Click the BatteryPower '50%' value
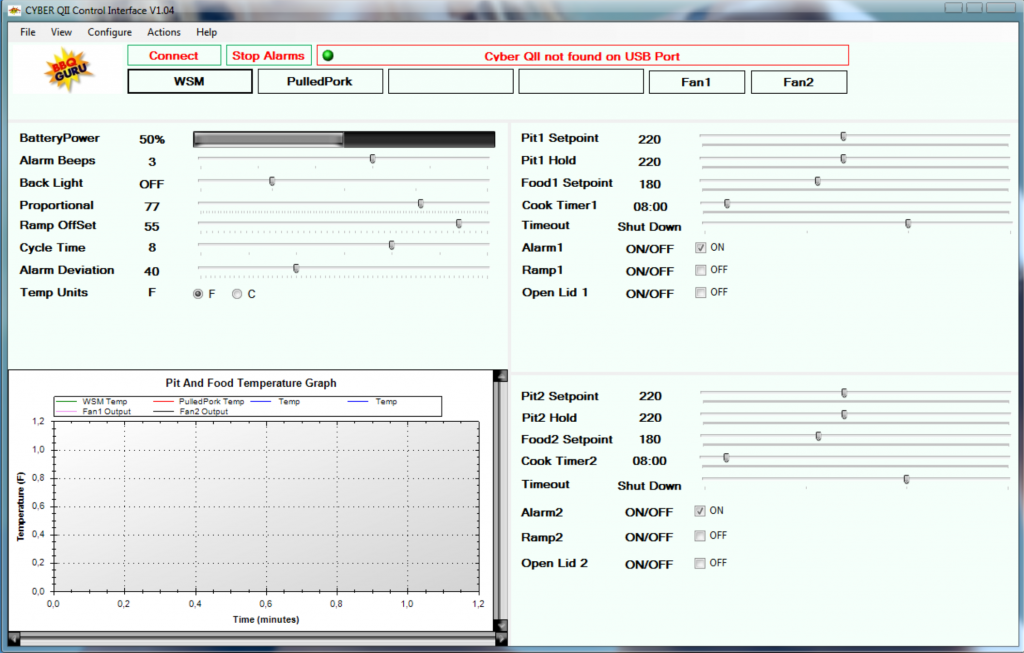The image size is (1024, 653). tap(152, 139)
